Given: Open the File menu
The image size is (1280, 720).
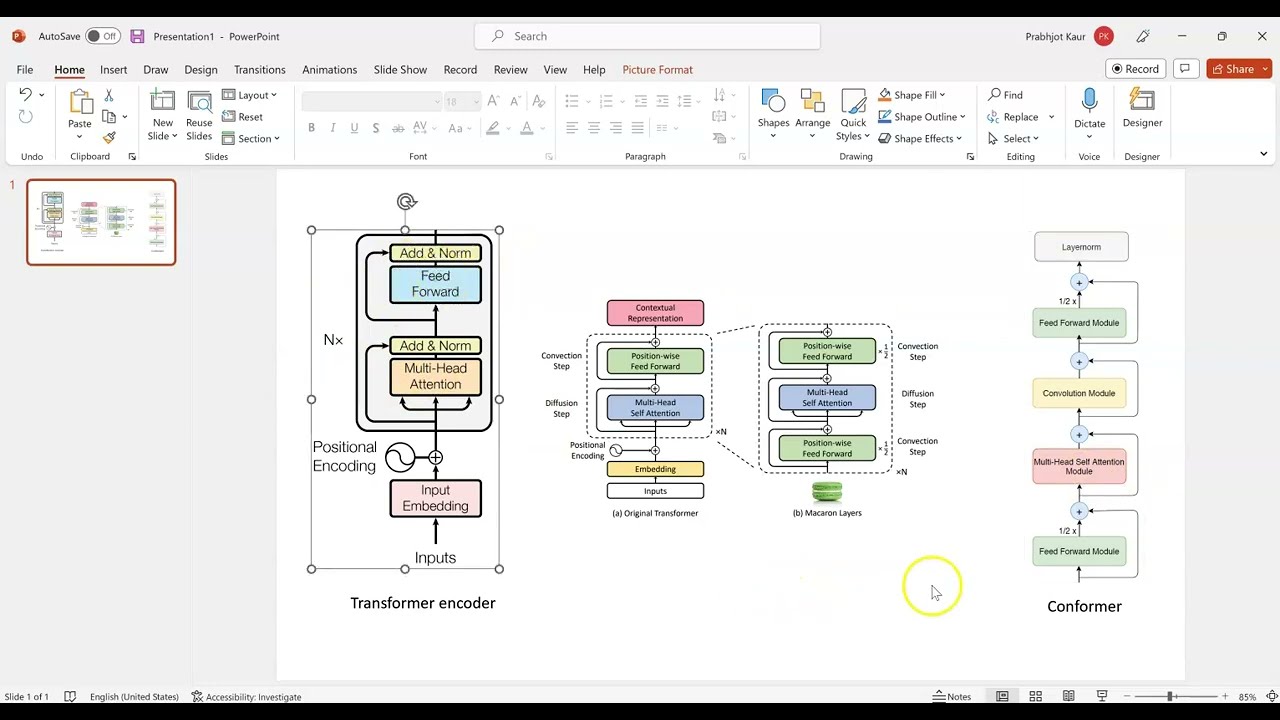Looking at the screenshot, I should coord(25,69).
